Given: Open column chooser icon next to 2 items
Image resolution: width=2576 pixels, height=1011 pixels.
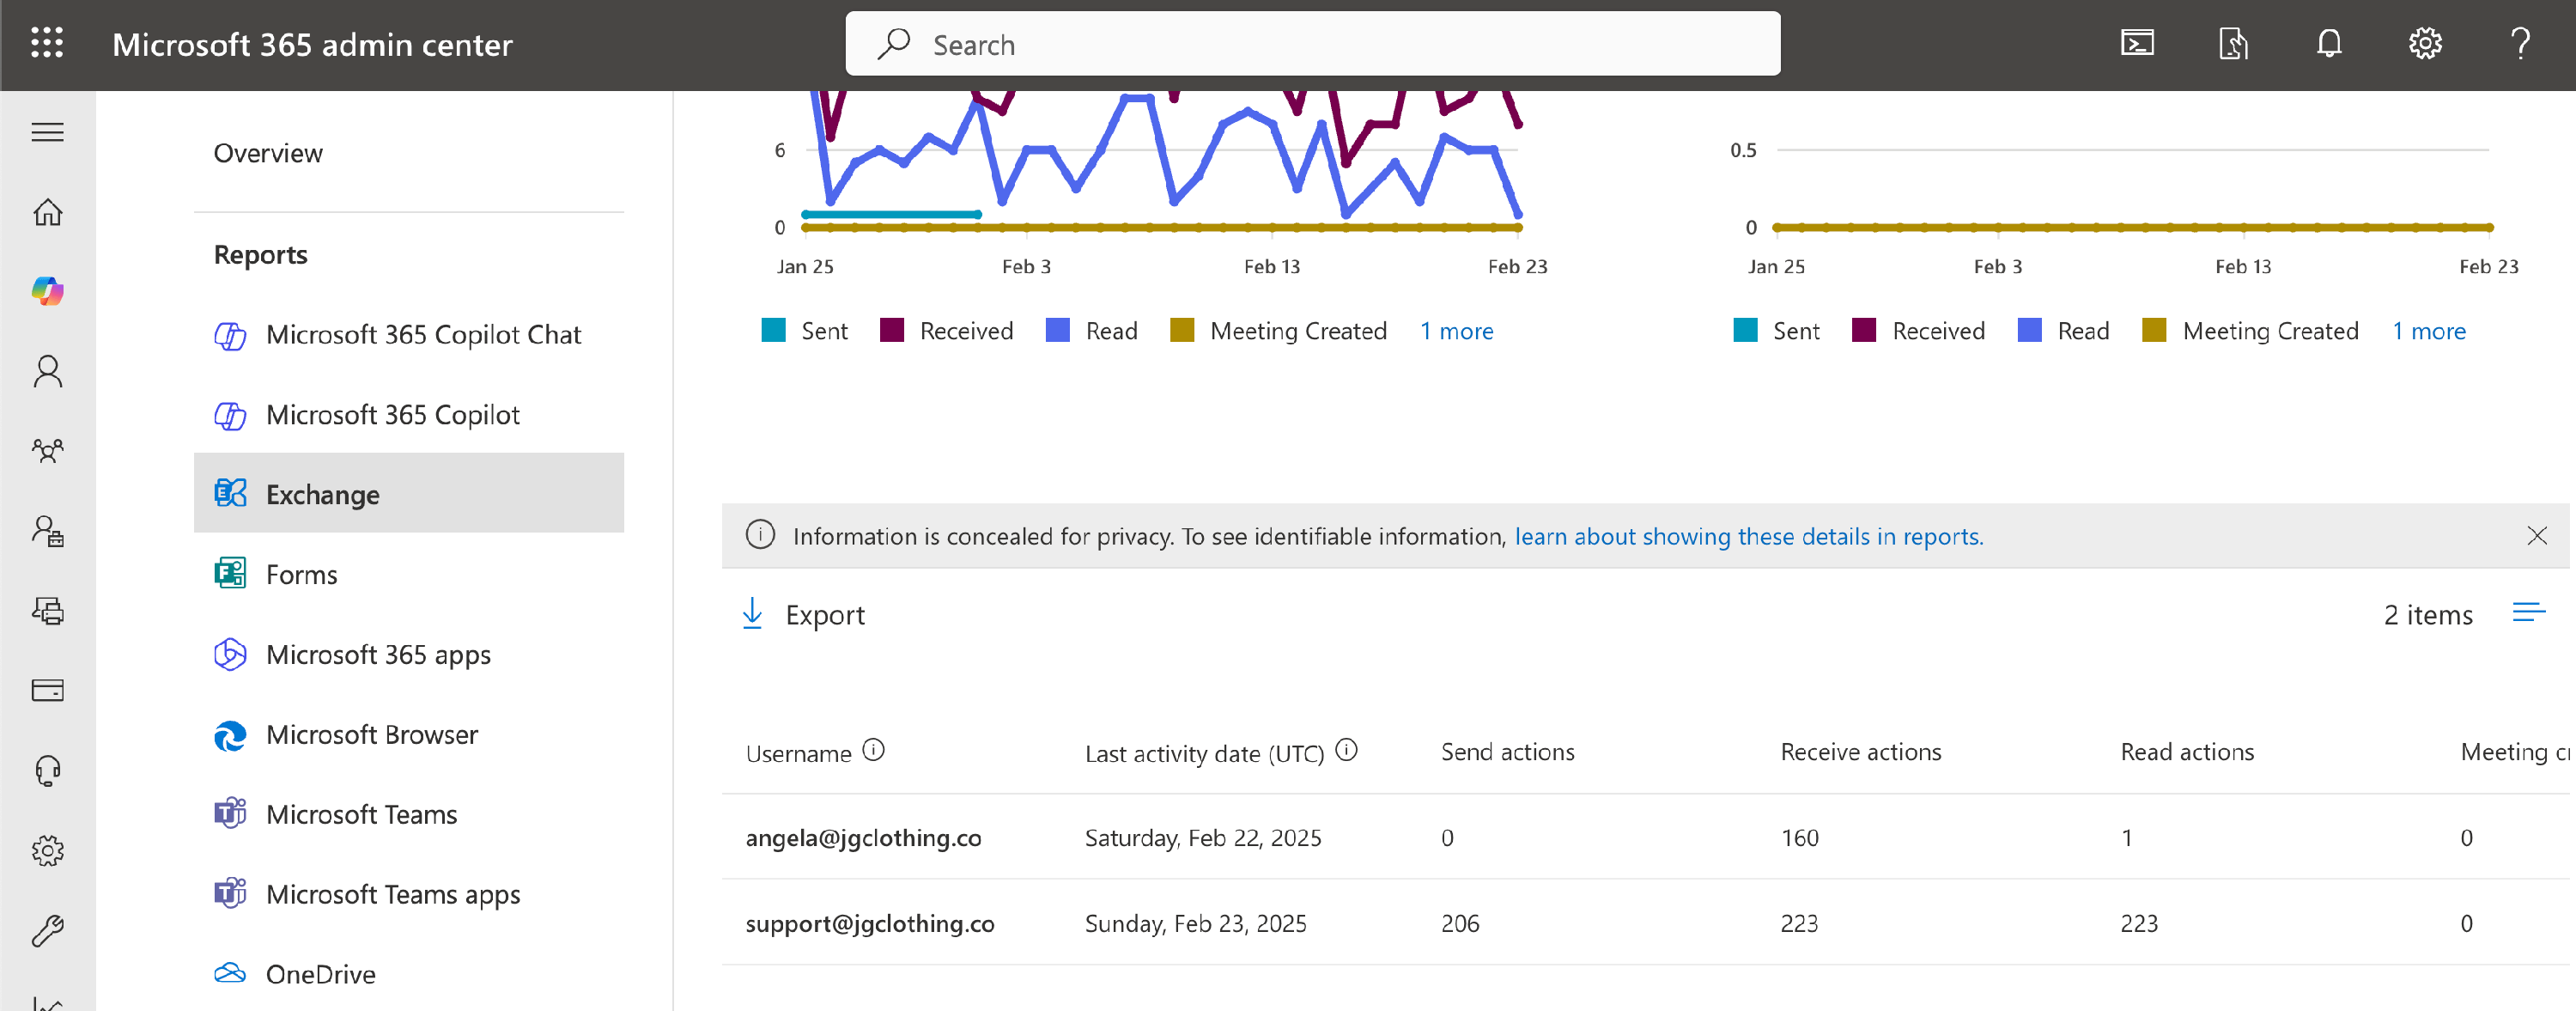Looking at the screenshot, I should pyautogui.click(x=2528, y=613).
